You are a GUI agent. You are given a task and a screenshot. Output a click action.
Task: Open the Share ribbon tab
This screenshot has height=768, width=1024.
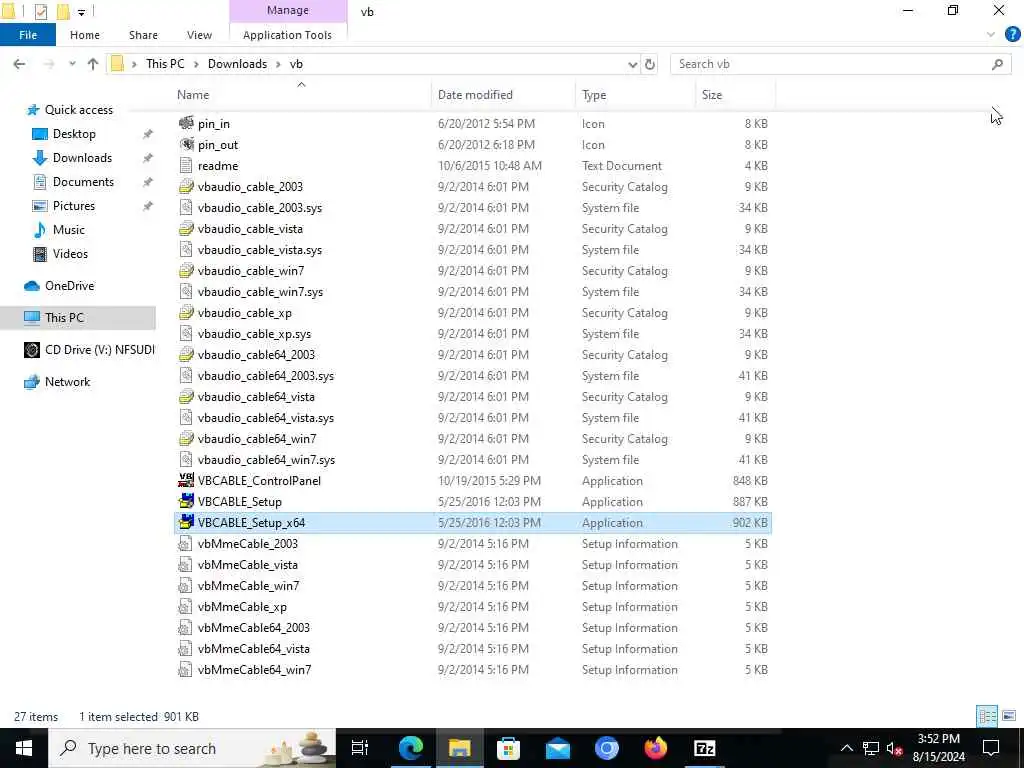coord(143,35)
